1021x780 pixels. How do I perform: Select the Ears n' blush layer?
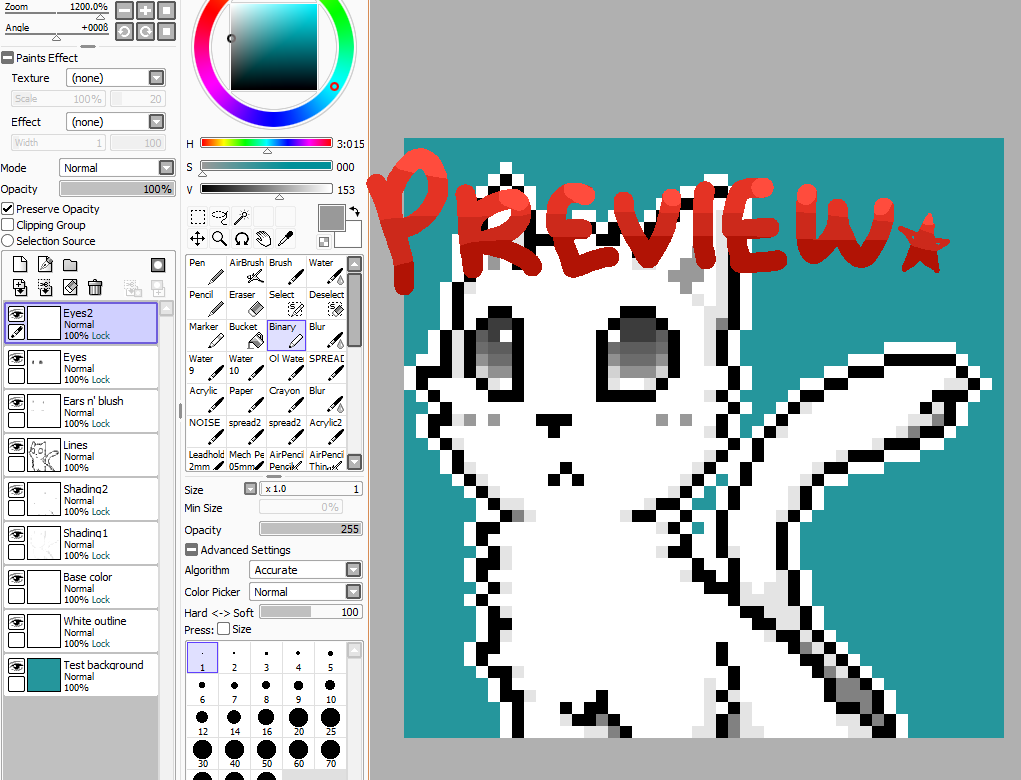click(x=81, y=411)
